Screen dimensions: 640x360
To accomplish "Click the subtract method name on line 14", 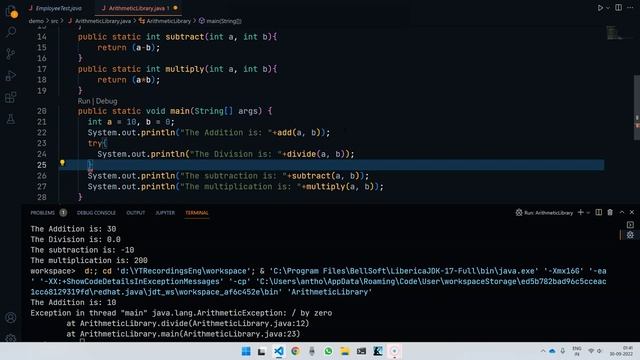I will [184, 37].
